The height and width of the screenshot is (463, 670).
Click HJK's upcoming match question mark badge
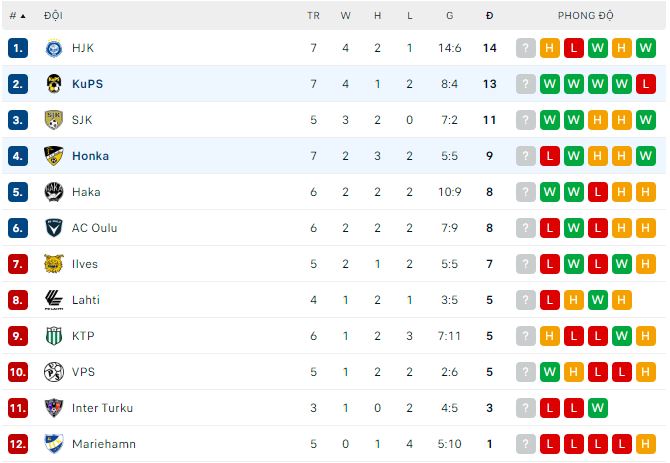(526, 48)
